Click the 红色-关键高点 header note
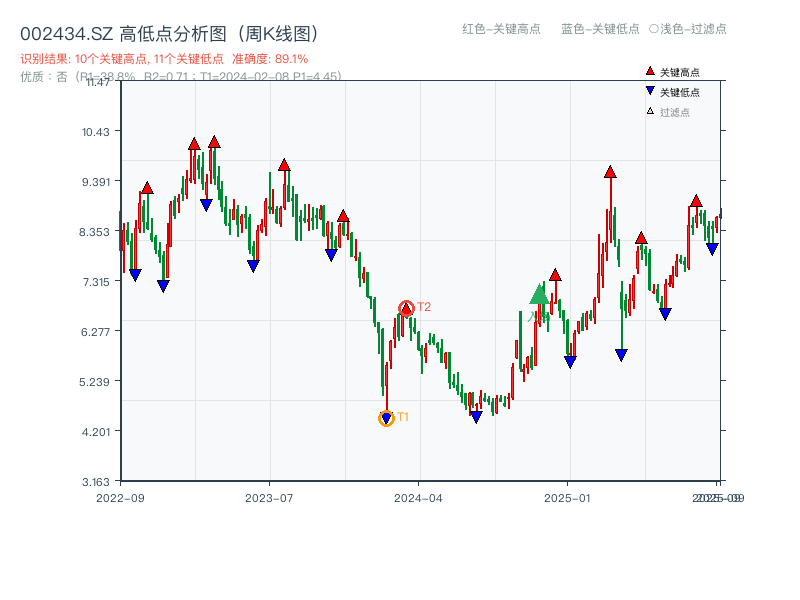Image resolution: width=800 pixels, height=600 pixels. click(x=501, y=29)
